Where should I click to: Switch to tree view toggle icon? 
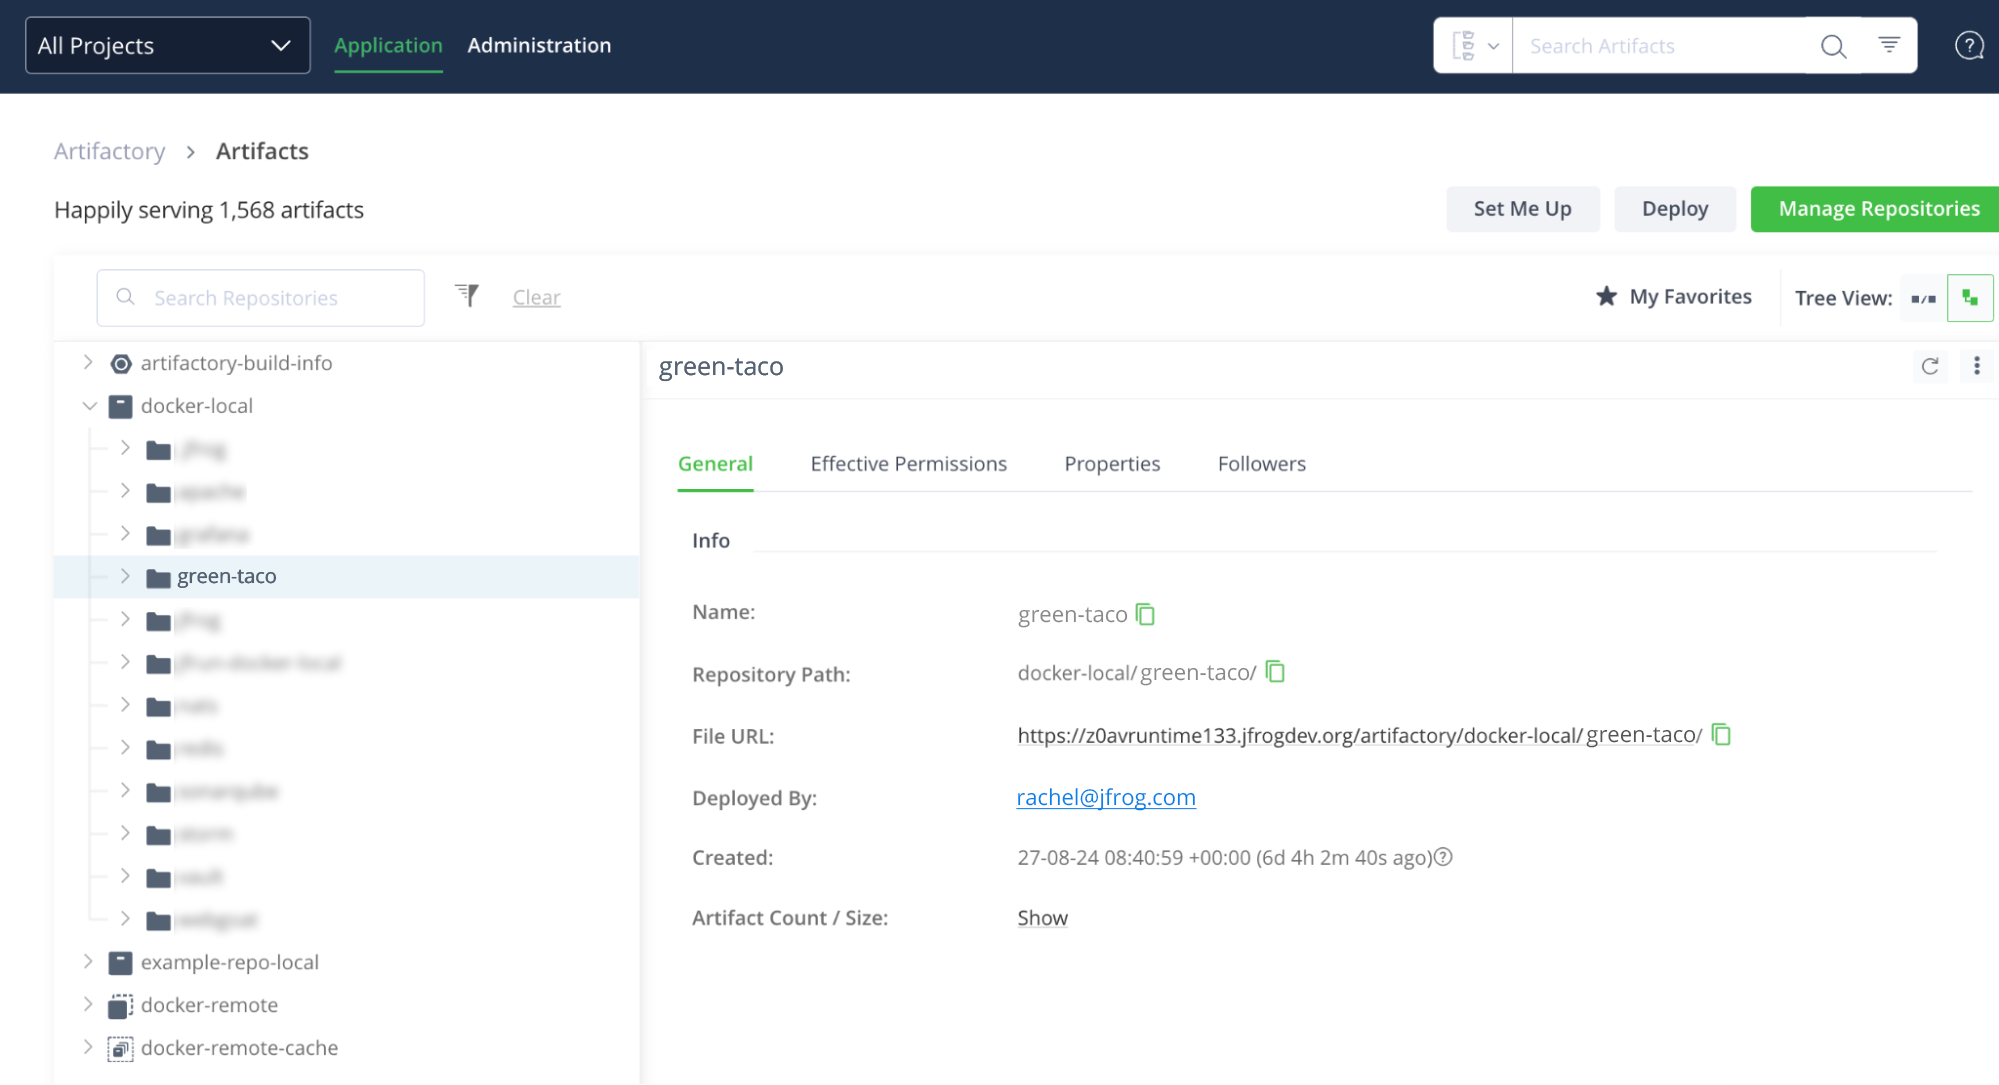1970,298
